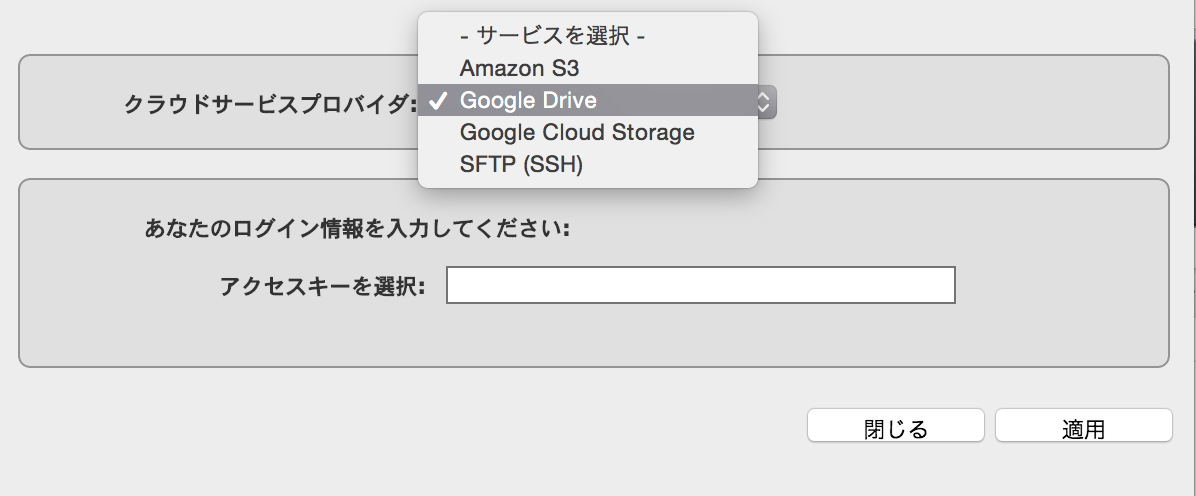Click empty area in provider group box
1196x496 pixels.
pos(969,103)
